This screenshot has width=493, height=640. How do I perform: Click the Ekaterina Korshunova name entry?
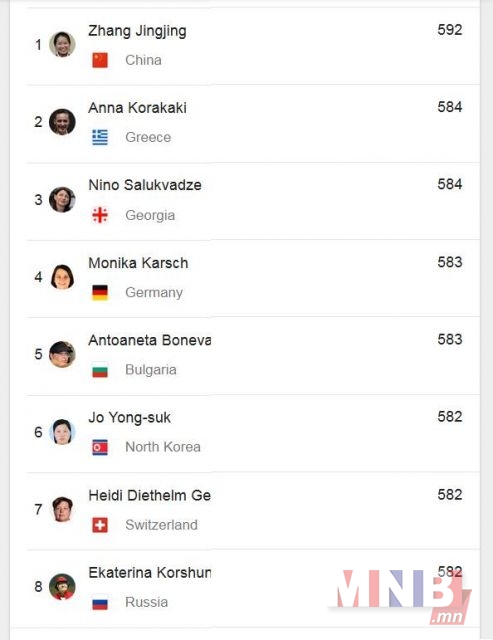(150, 573)
